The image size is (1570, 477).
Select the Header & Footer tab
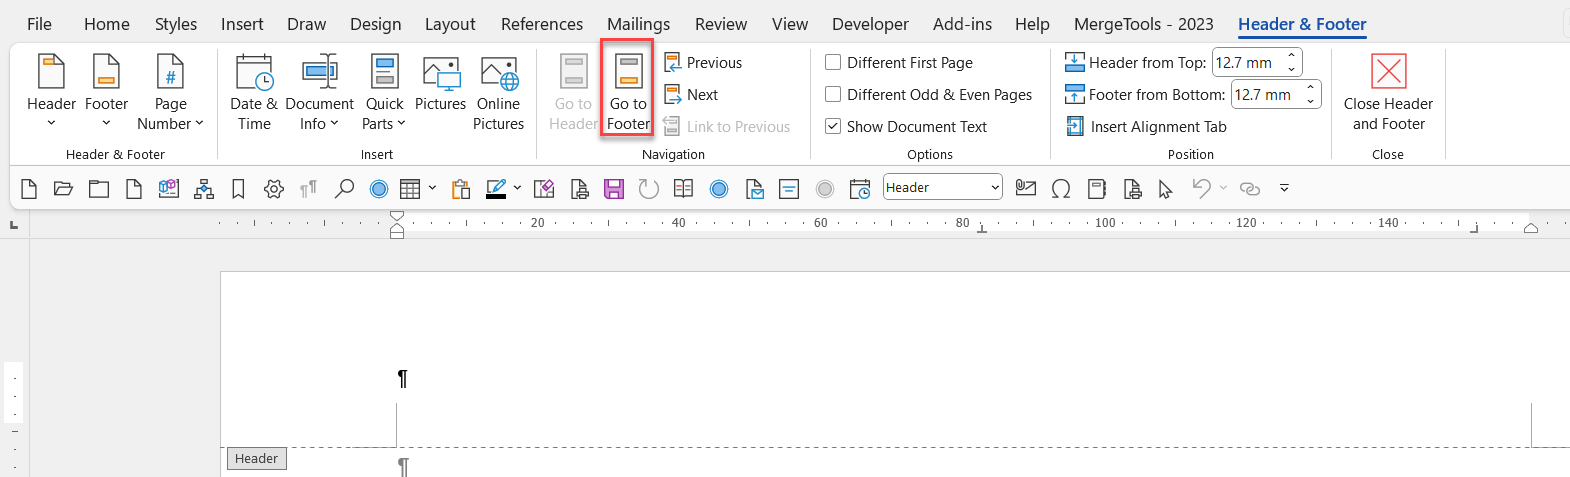coord(1302,24)
